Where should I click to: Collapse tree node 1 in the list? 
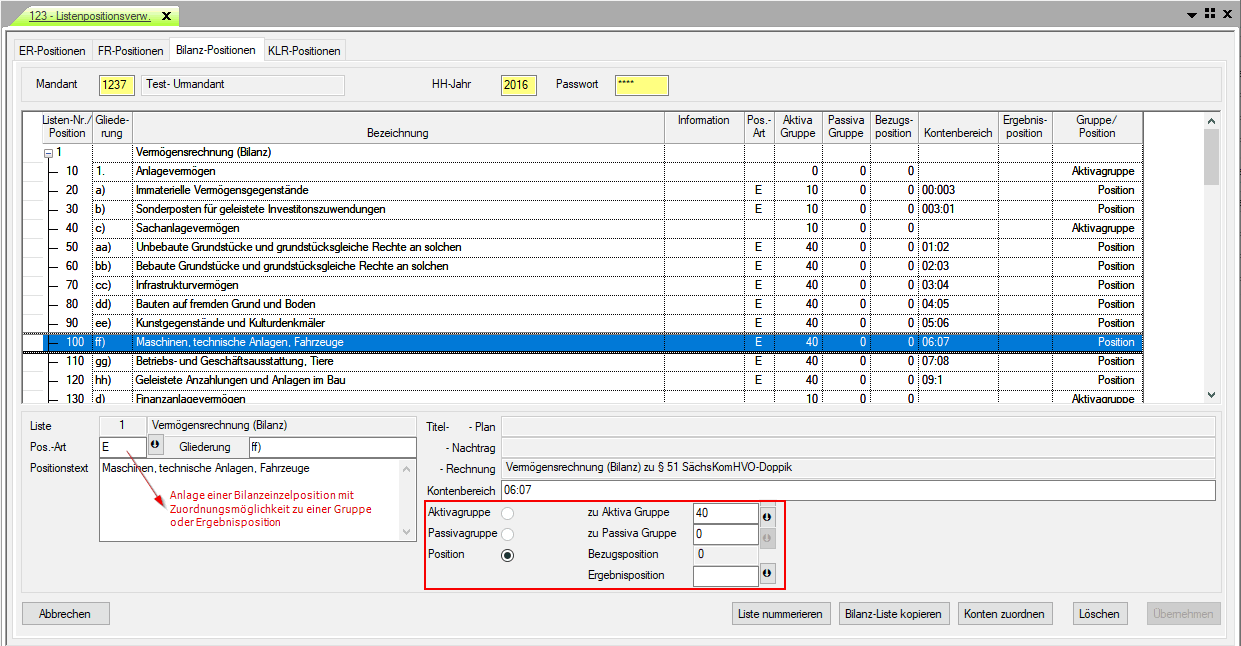(48, 153)
